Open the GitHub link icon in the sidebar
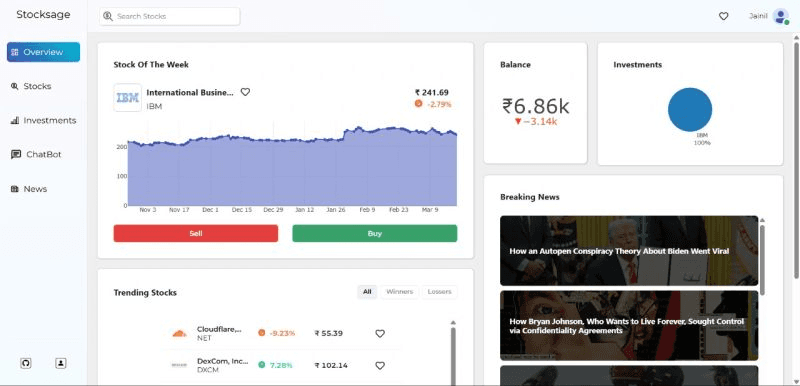Viewport: 800px width, 386px height. click(26, 363)
